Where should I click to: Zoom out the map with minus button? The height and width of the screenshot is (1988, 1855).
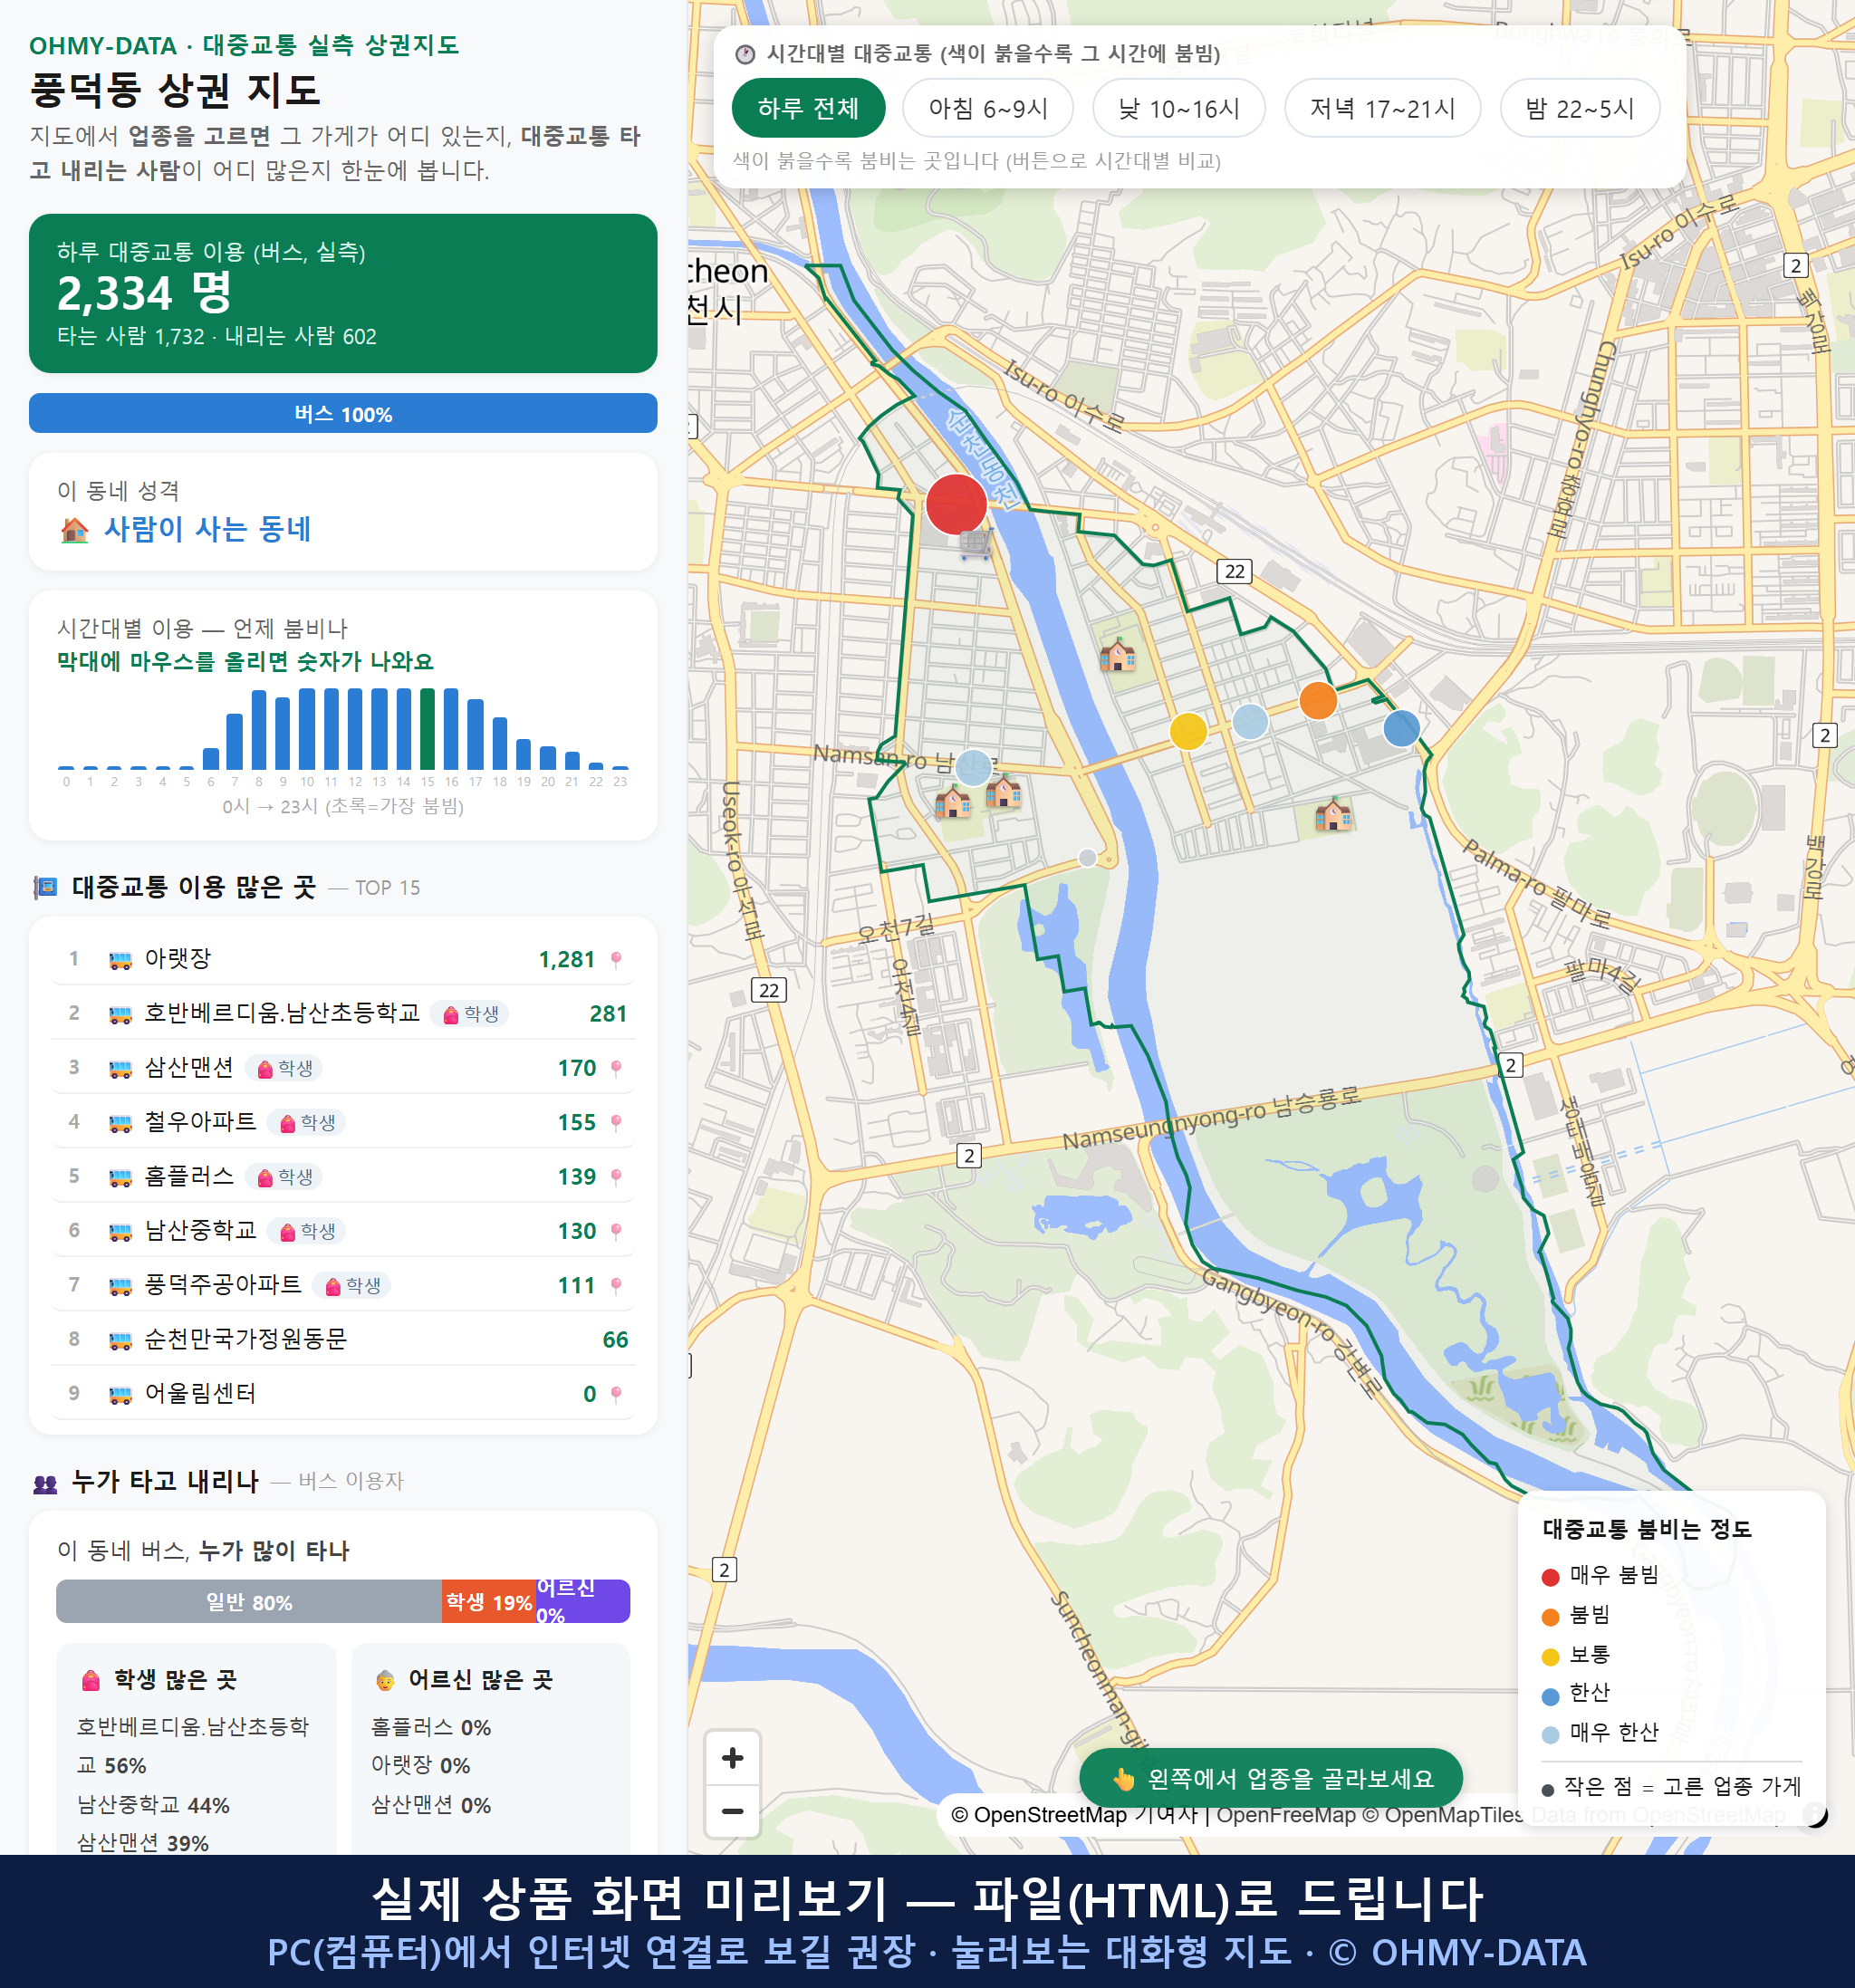tap(732, 1811)
